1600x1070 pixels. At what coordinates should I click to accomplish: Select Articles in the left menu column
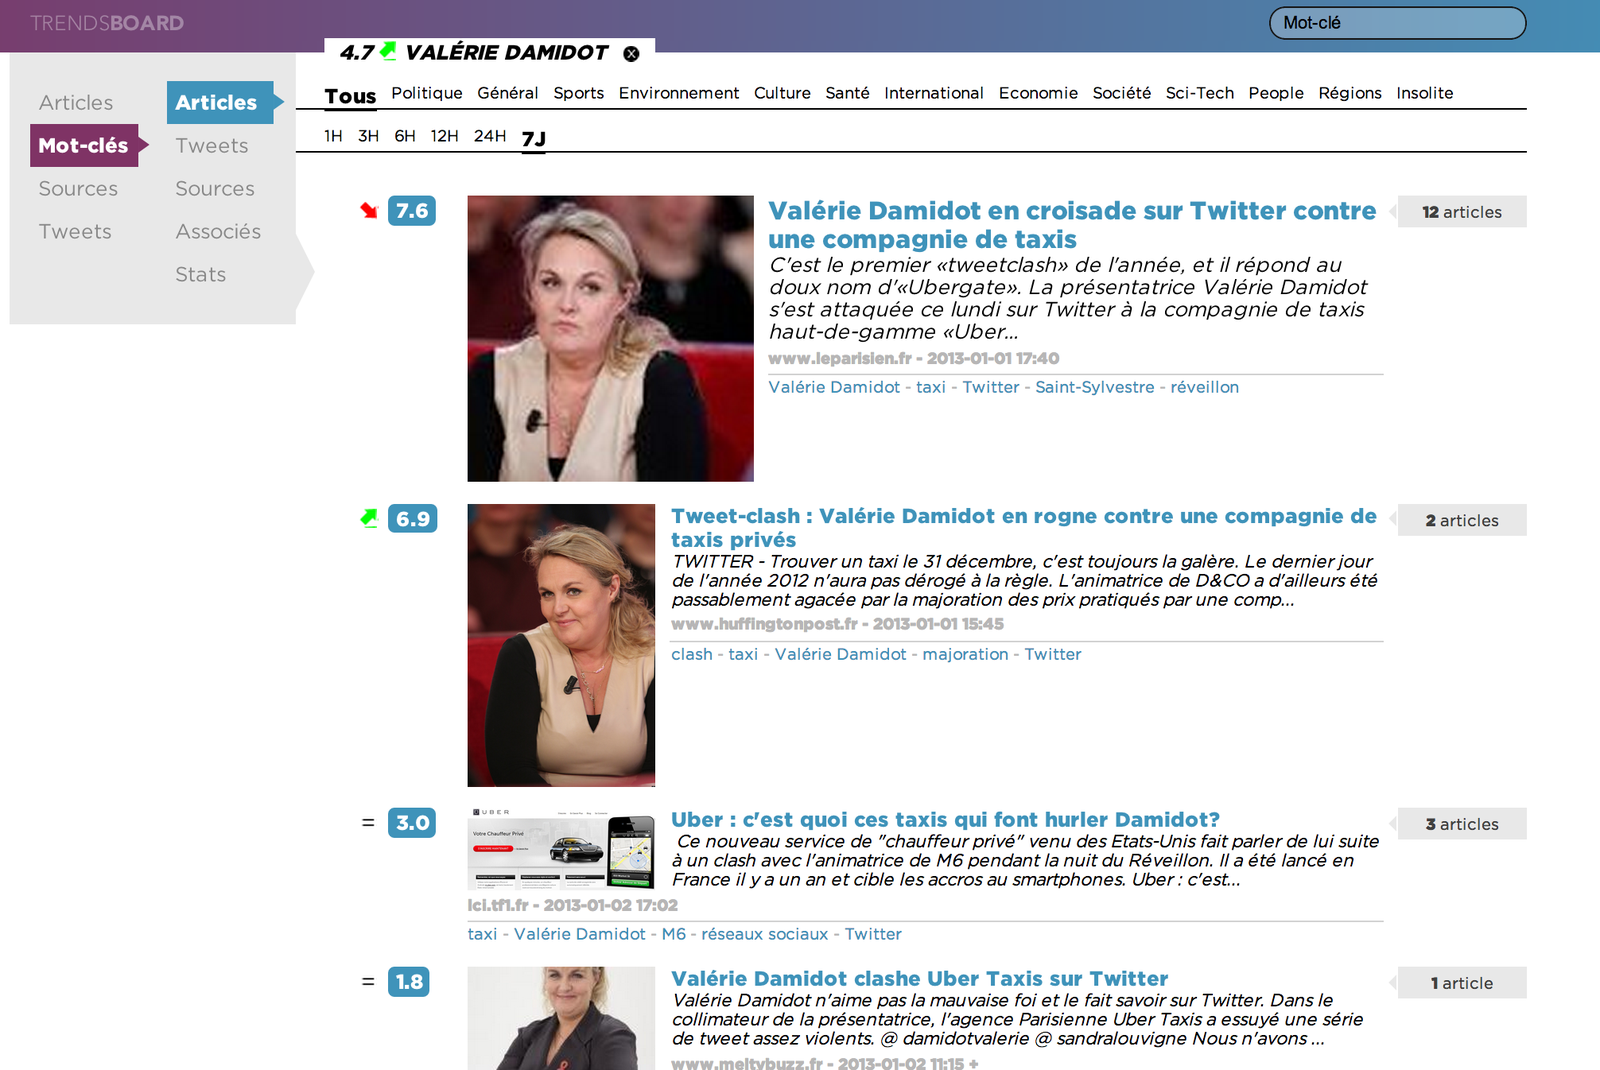(x=76, y=102)
